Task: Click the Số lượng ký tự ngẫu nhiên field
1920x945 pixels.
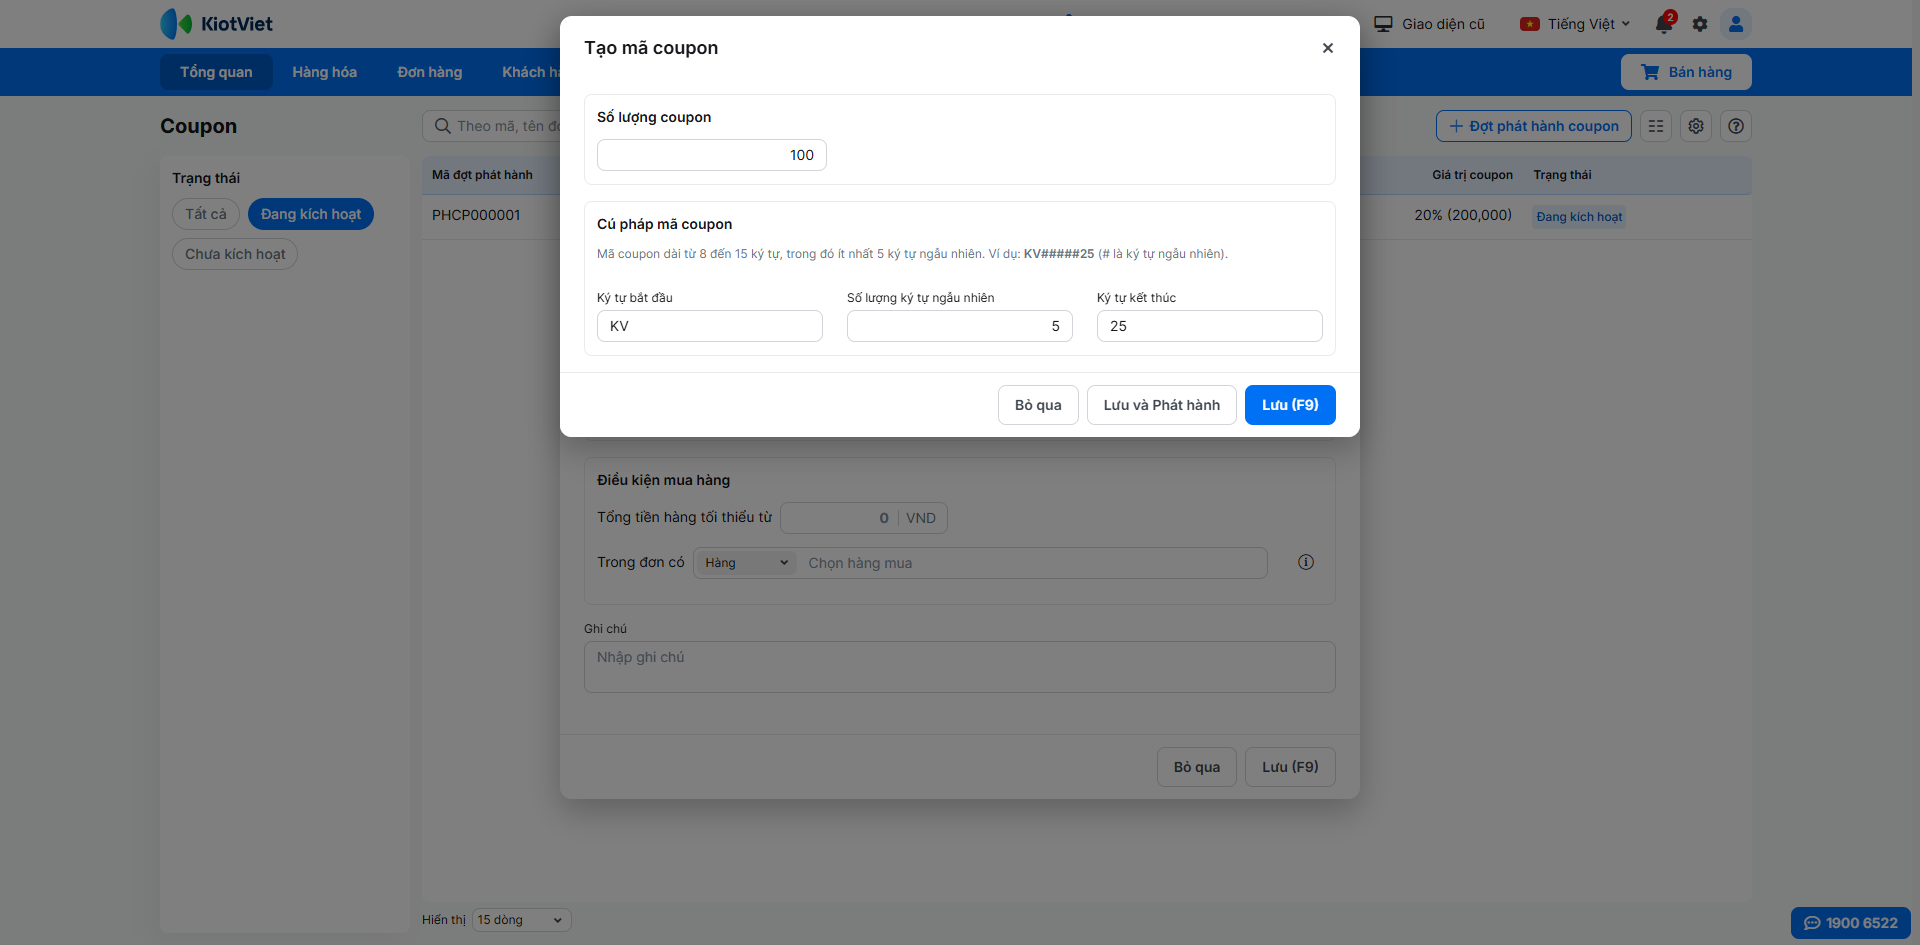Action: click(960, 326)
